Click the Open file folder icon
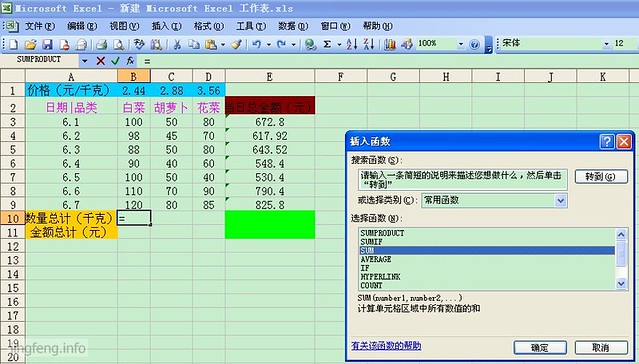Image resolution: width=639 pixels, height=364 pixels. 31,44
